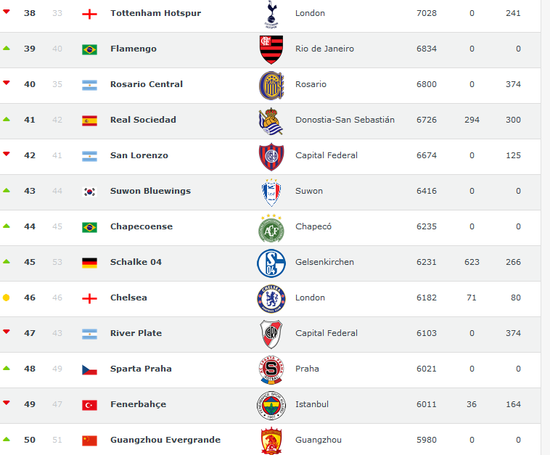Click the Tottenham Hotspur club crest
Screen dimensions: 550x455
[271, 14]
